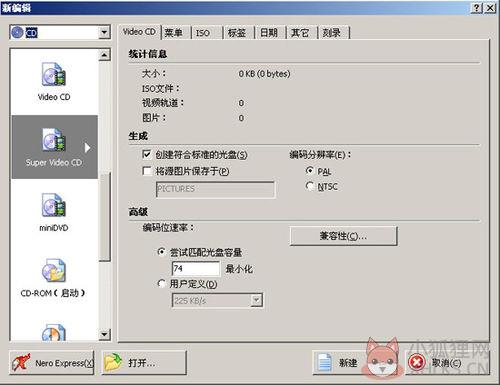
Task: Click the 编码位速率 label
Action: (x=168, y=228)
